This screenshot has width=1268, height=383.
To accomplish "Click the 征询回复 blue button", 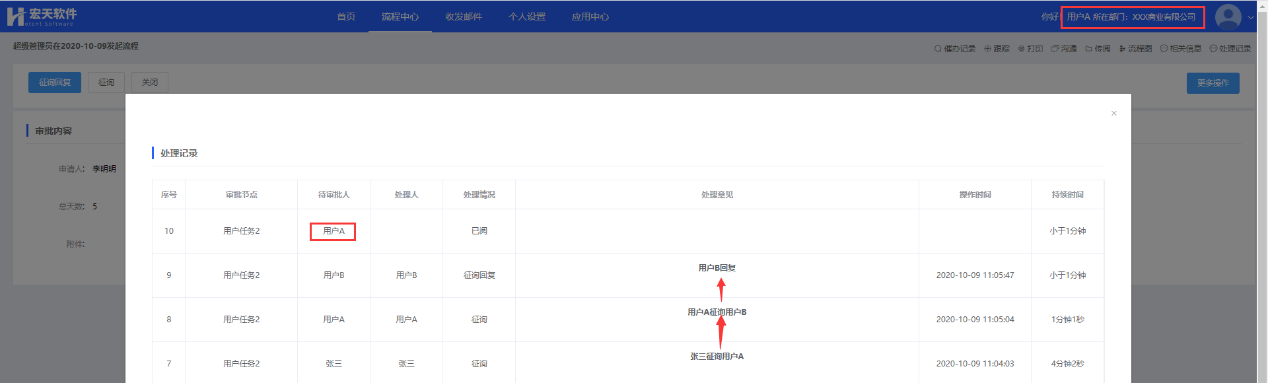I will [55, 83].
